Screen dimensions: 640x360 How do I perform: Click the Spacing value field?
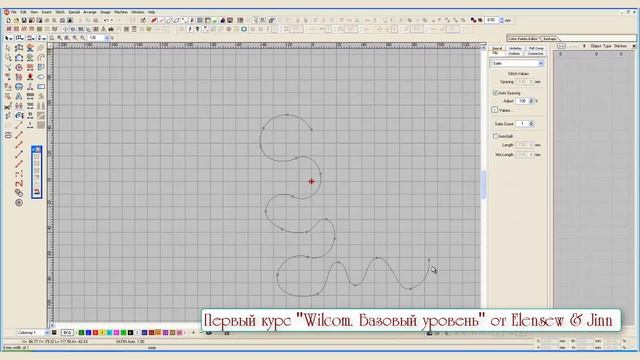click(x=523, y=82)
